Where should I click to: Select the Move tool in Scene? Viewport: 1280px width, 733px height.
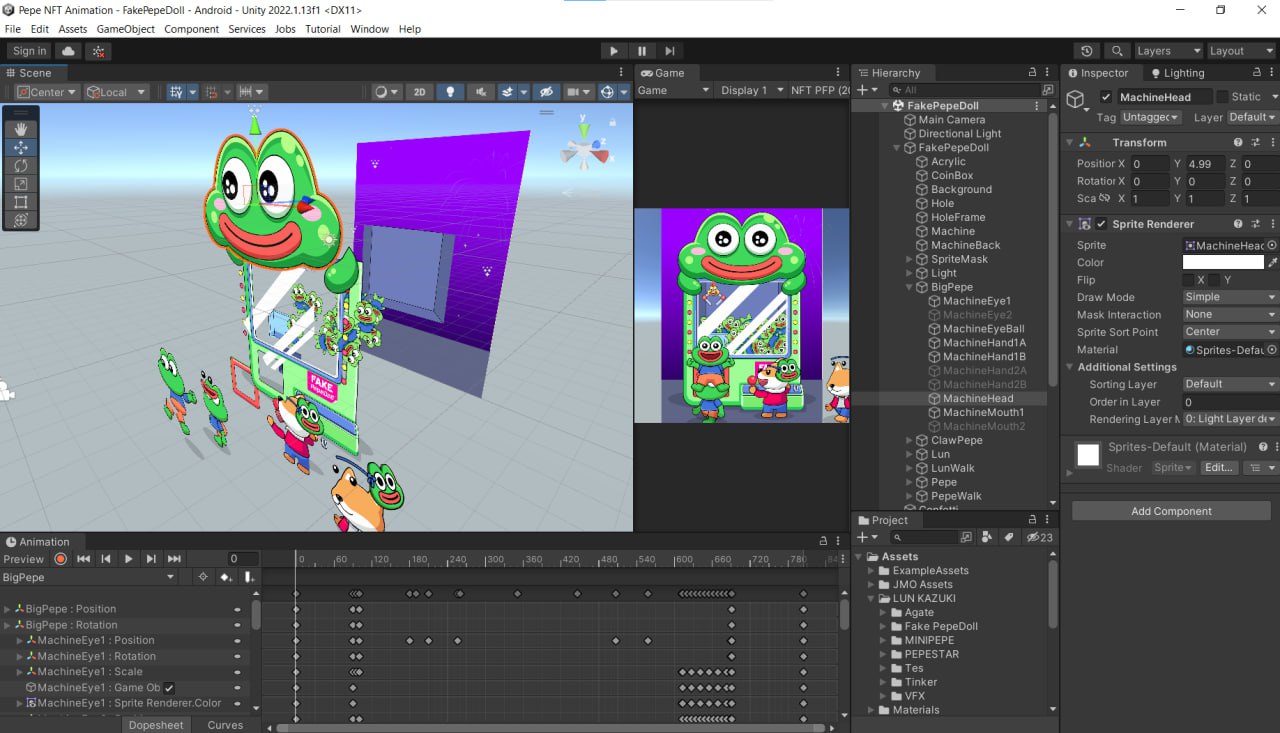point(21,147)
